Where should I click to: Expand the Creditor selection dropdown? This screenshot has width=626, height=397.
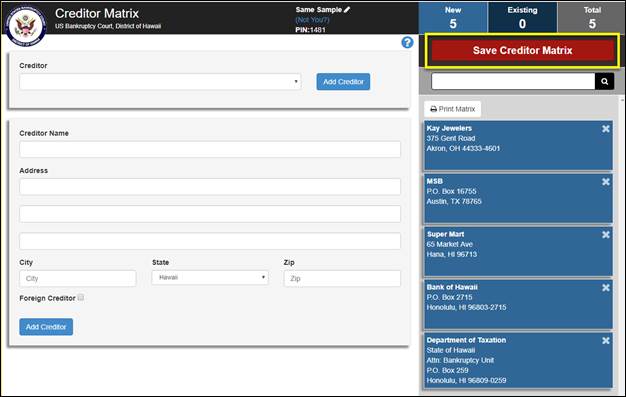pos(160,81)
